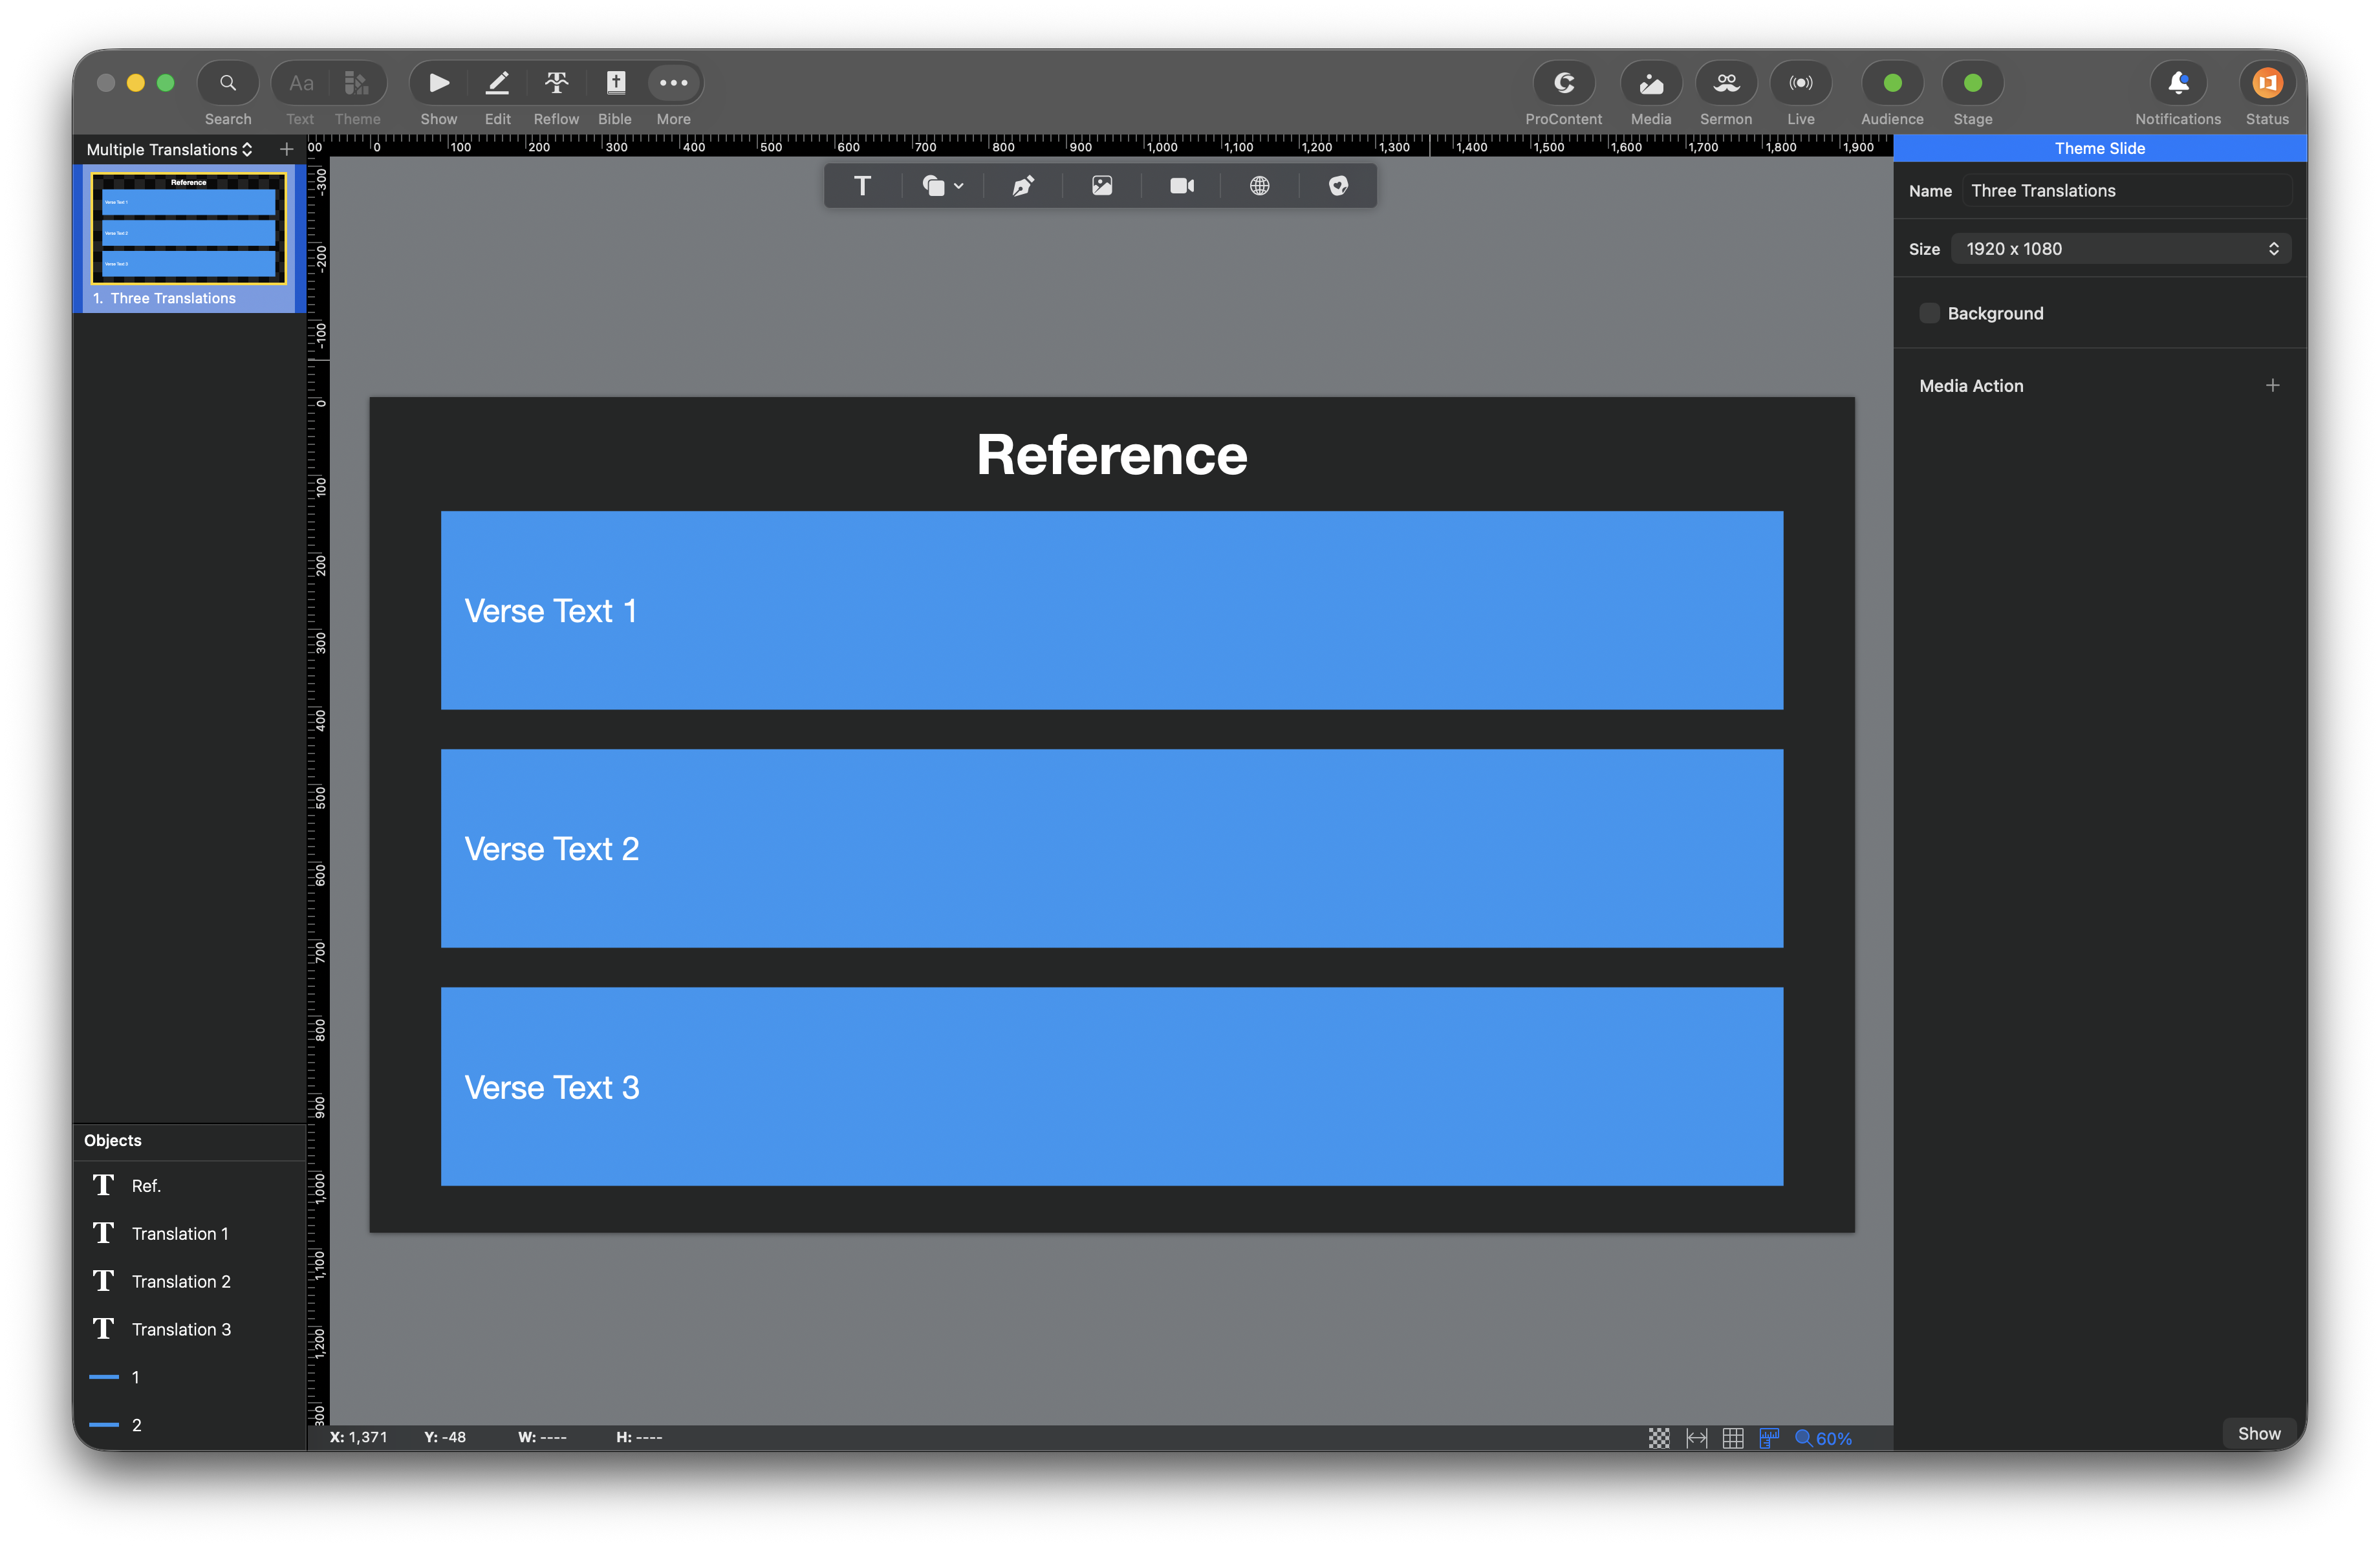Image resolution: width=2380 pixels, height=1547 pixels.
Task: Toggle the Audience output
Action: [1892, 83]
